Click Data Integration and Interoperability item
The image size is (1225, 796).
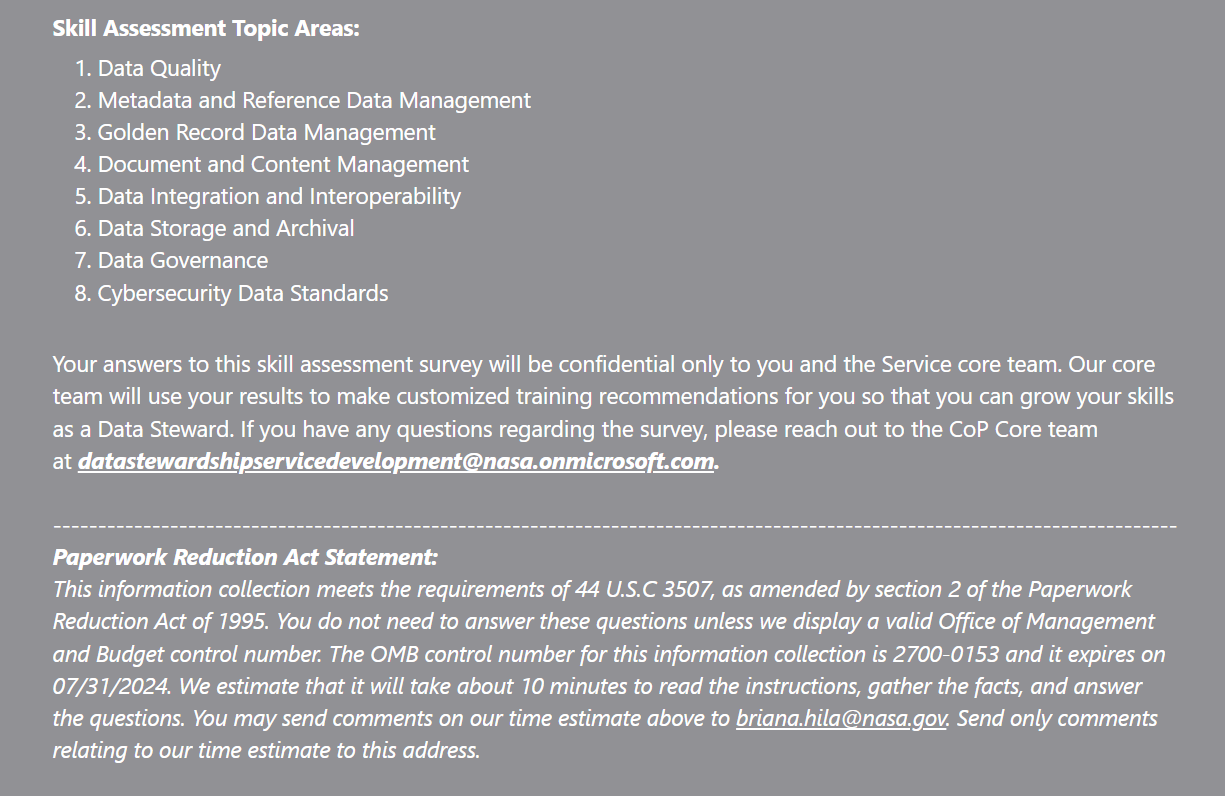[279, 197]
